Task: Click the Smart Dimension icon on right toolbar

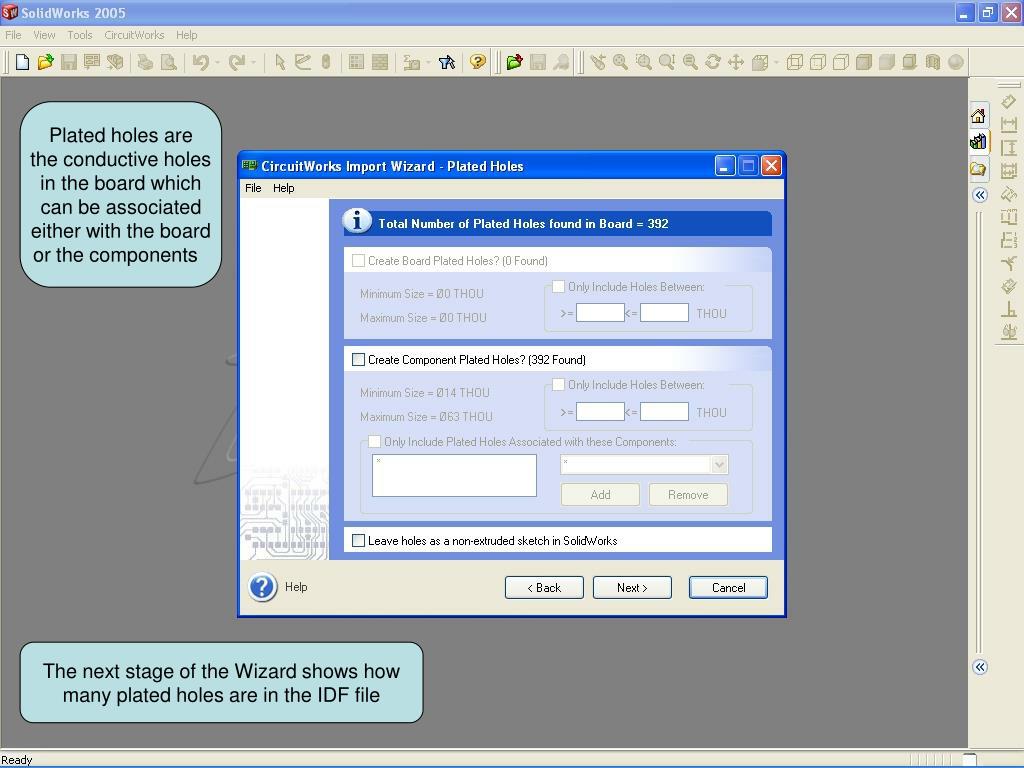Action: click(x=1009, y=103)
